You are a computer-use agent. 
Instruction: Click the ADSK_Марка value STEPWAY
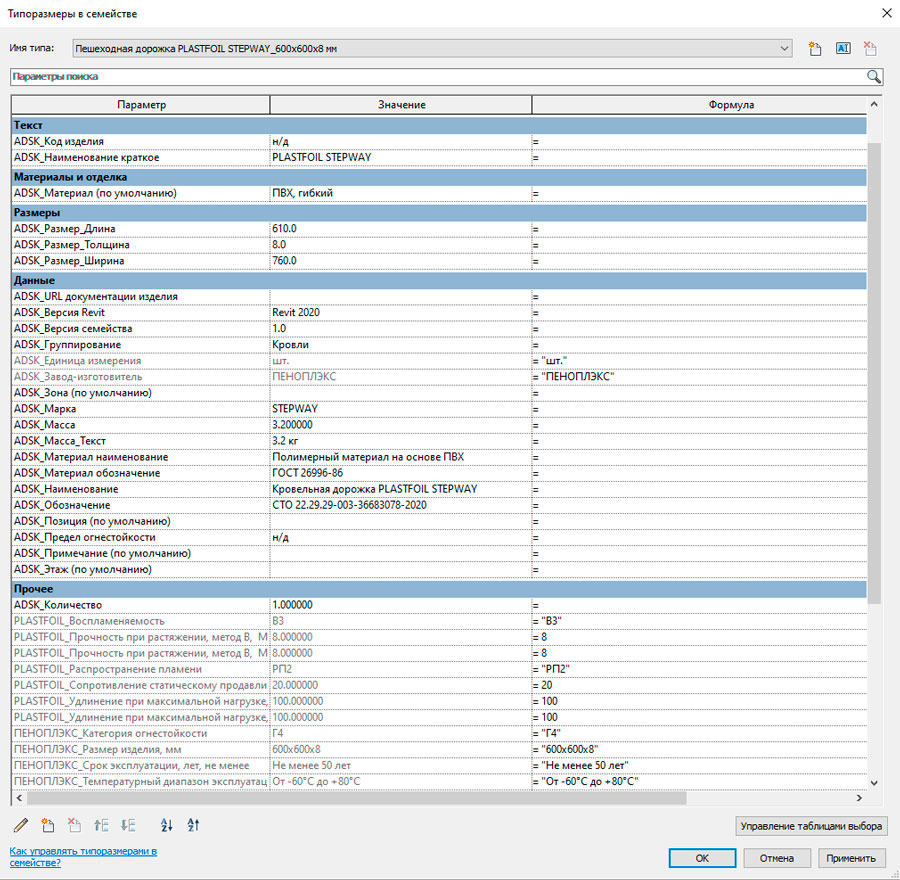click(295, 409)
